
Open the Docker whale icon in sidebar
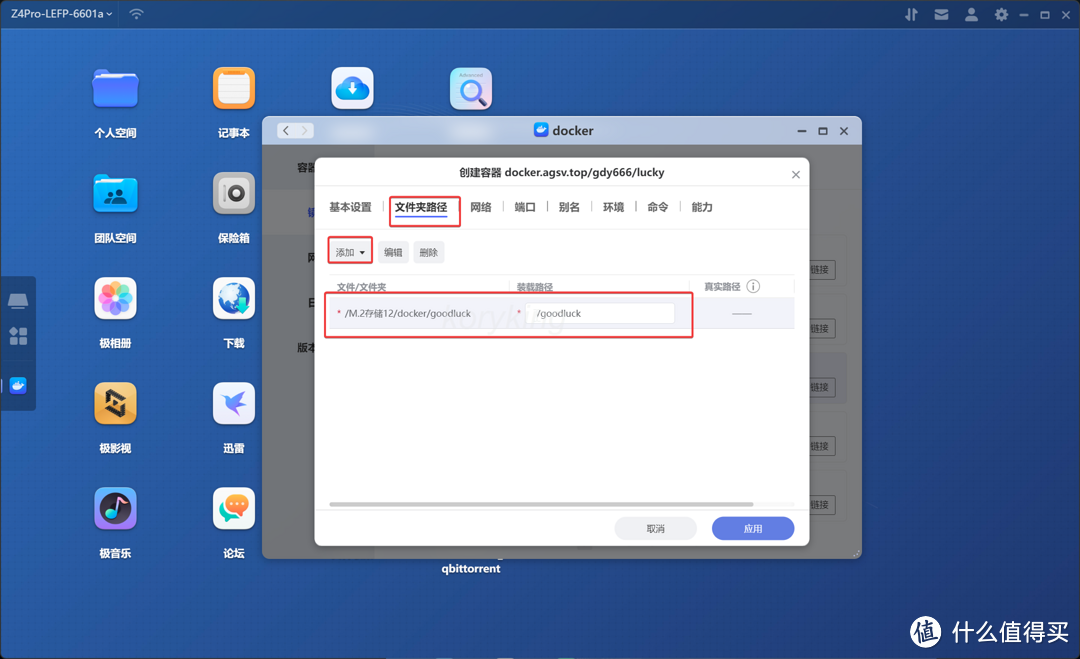pyautogui.click(x=18, y=384)
